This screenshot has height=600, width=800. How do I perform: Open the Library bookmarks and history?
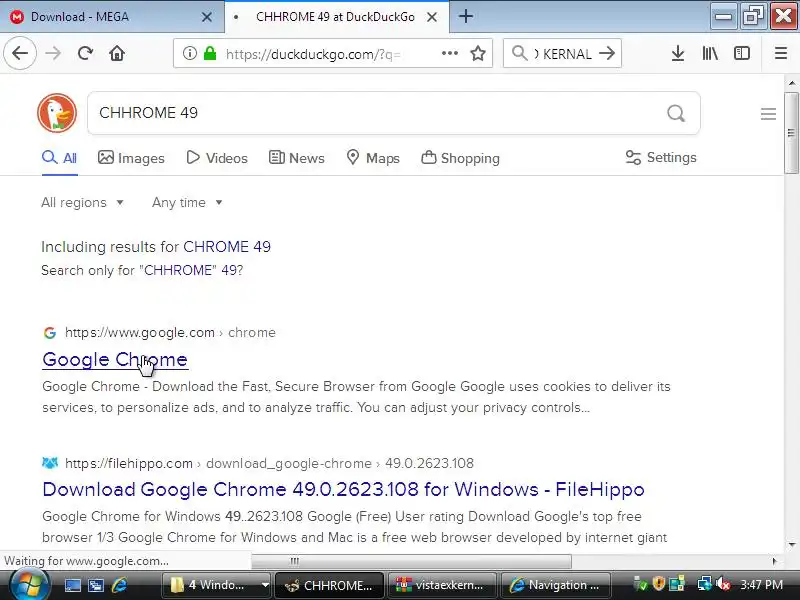pos(710,53)
